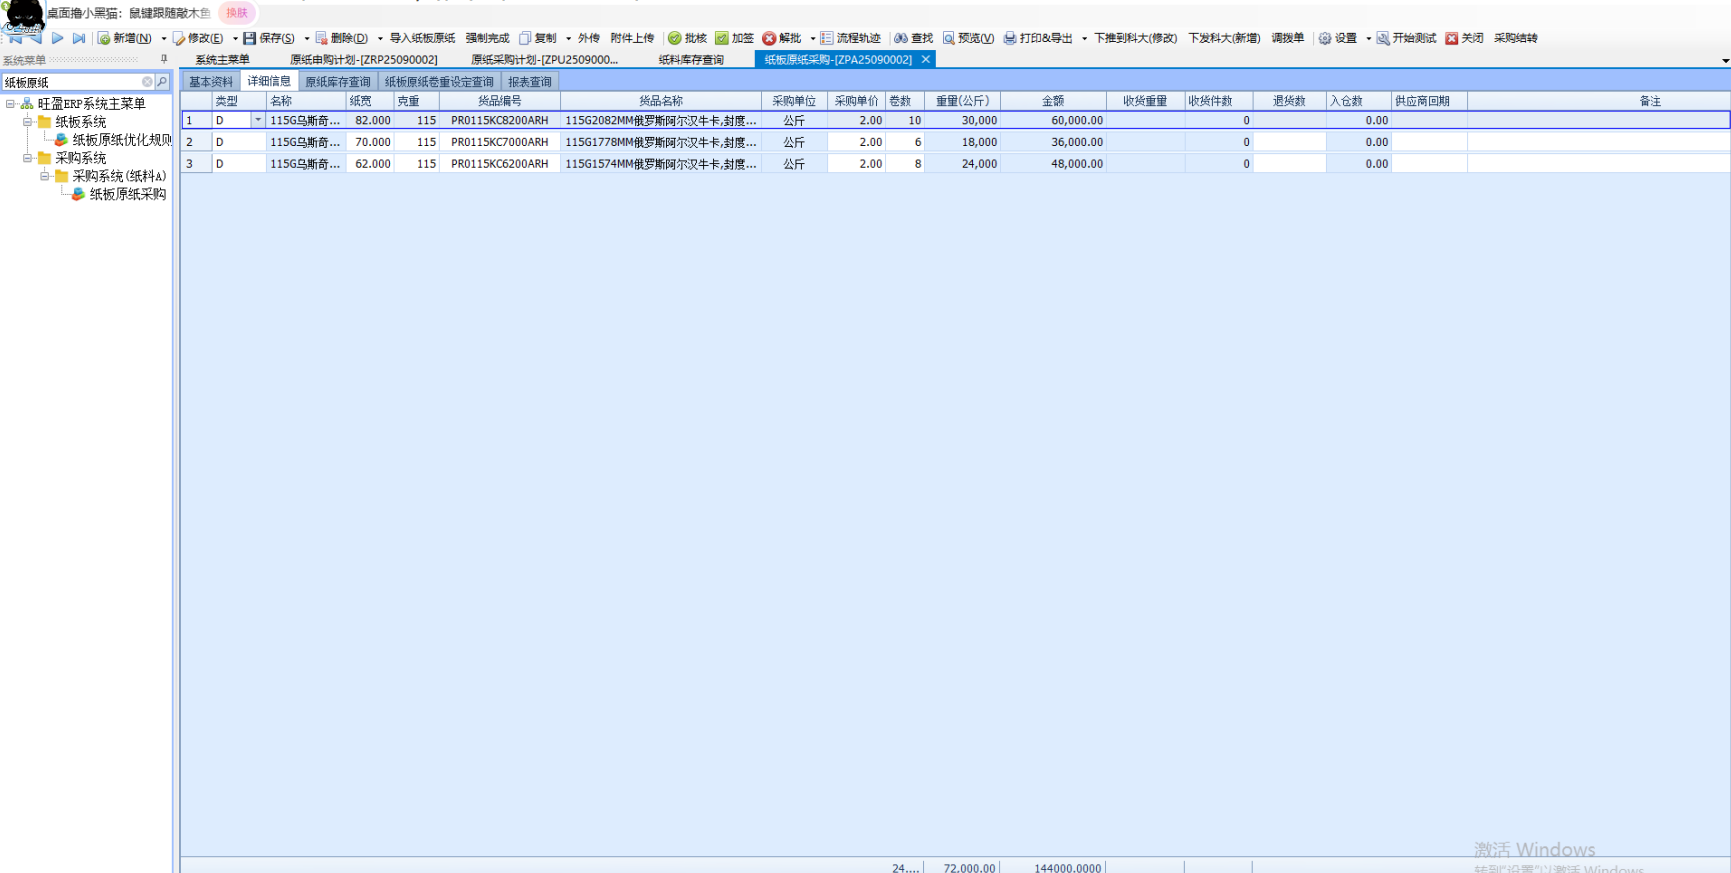1731x873 pixels.
Task: Open the 报表查询 sub-tab
Action: [x=530, y=82]
